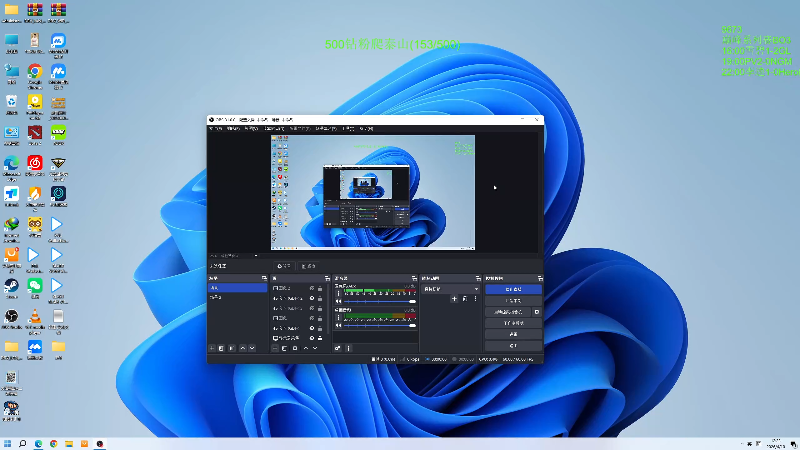Viewport: 800px width, 450px height.
Task: Select the highlighted scene in Scenes list
Action: tap(237, 288)
